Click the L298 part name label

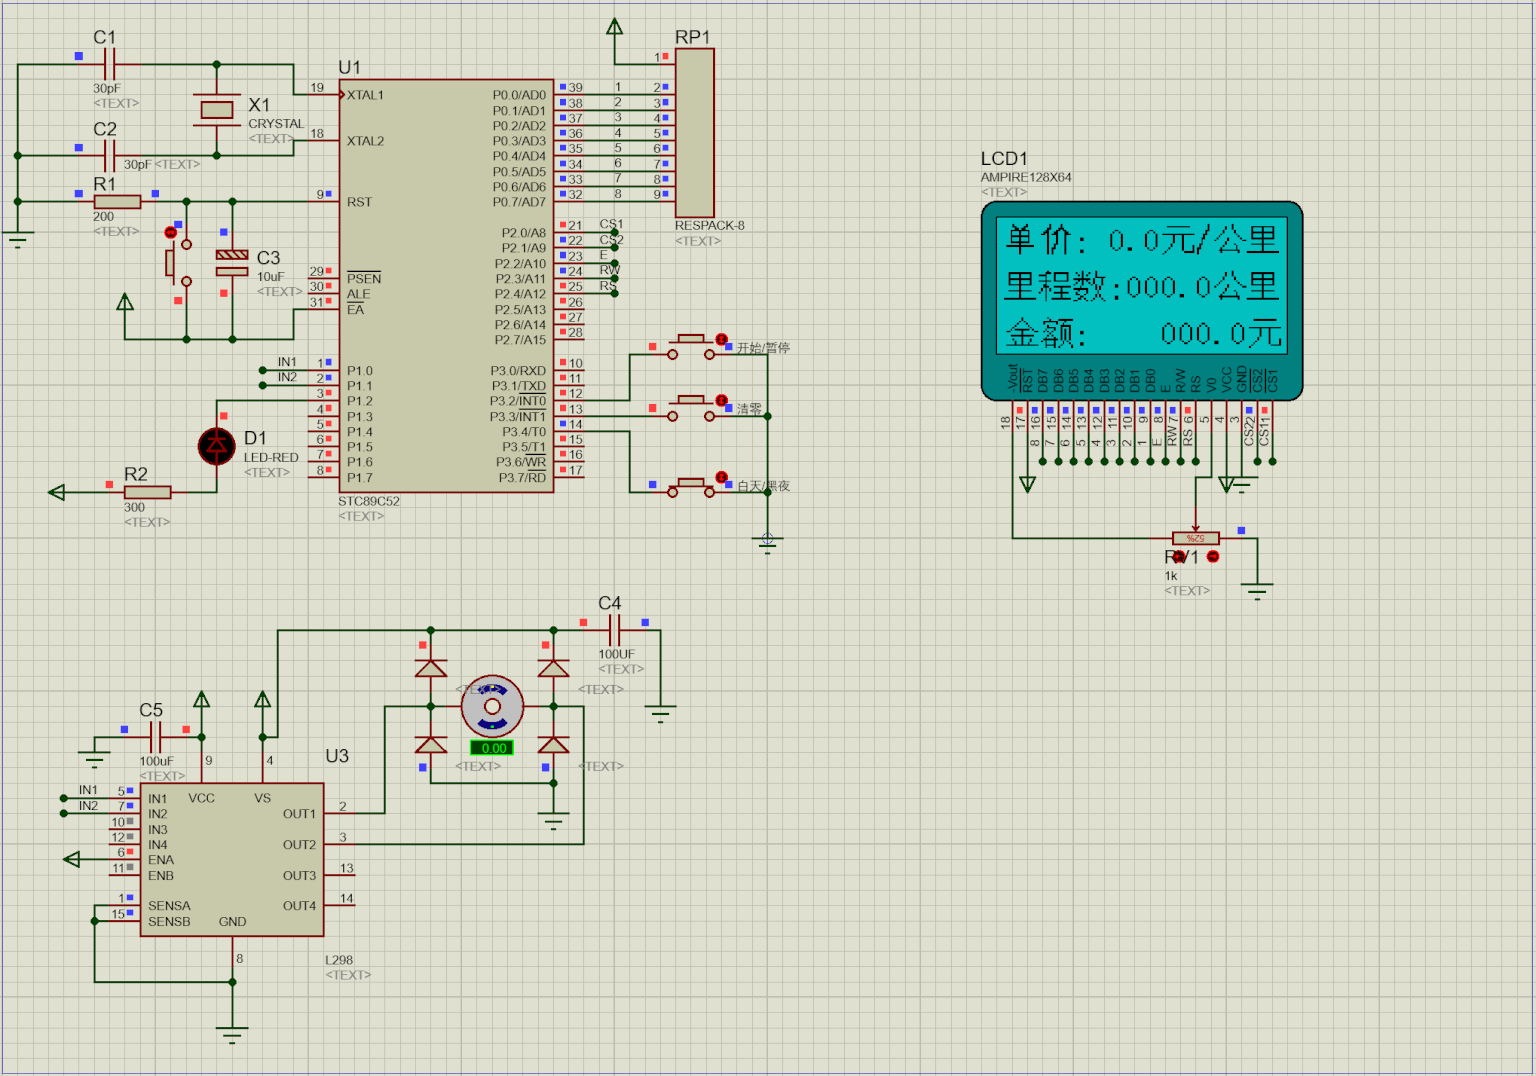click(339, 960)
